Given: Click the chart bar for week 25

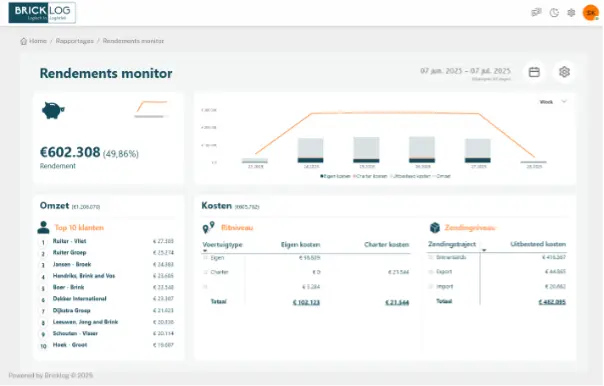Looking at the screenshot, I should [366, 150].
